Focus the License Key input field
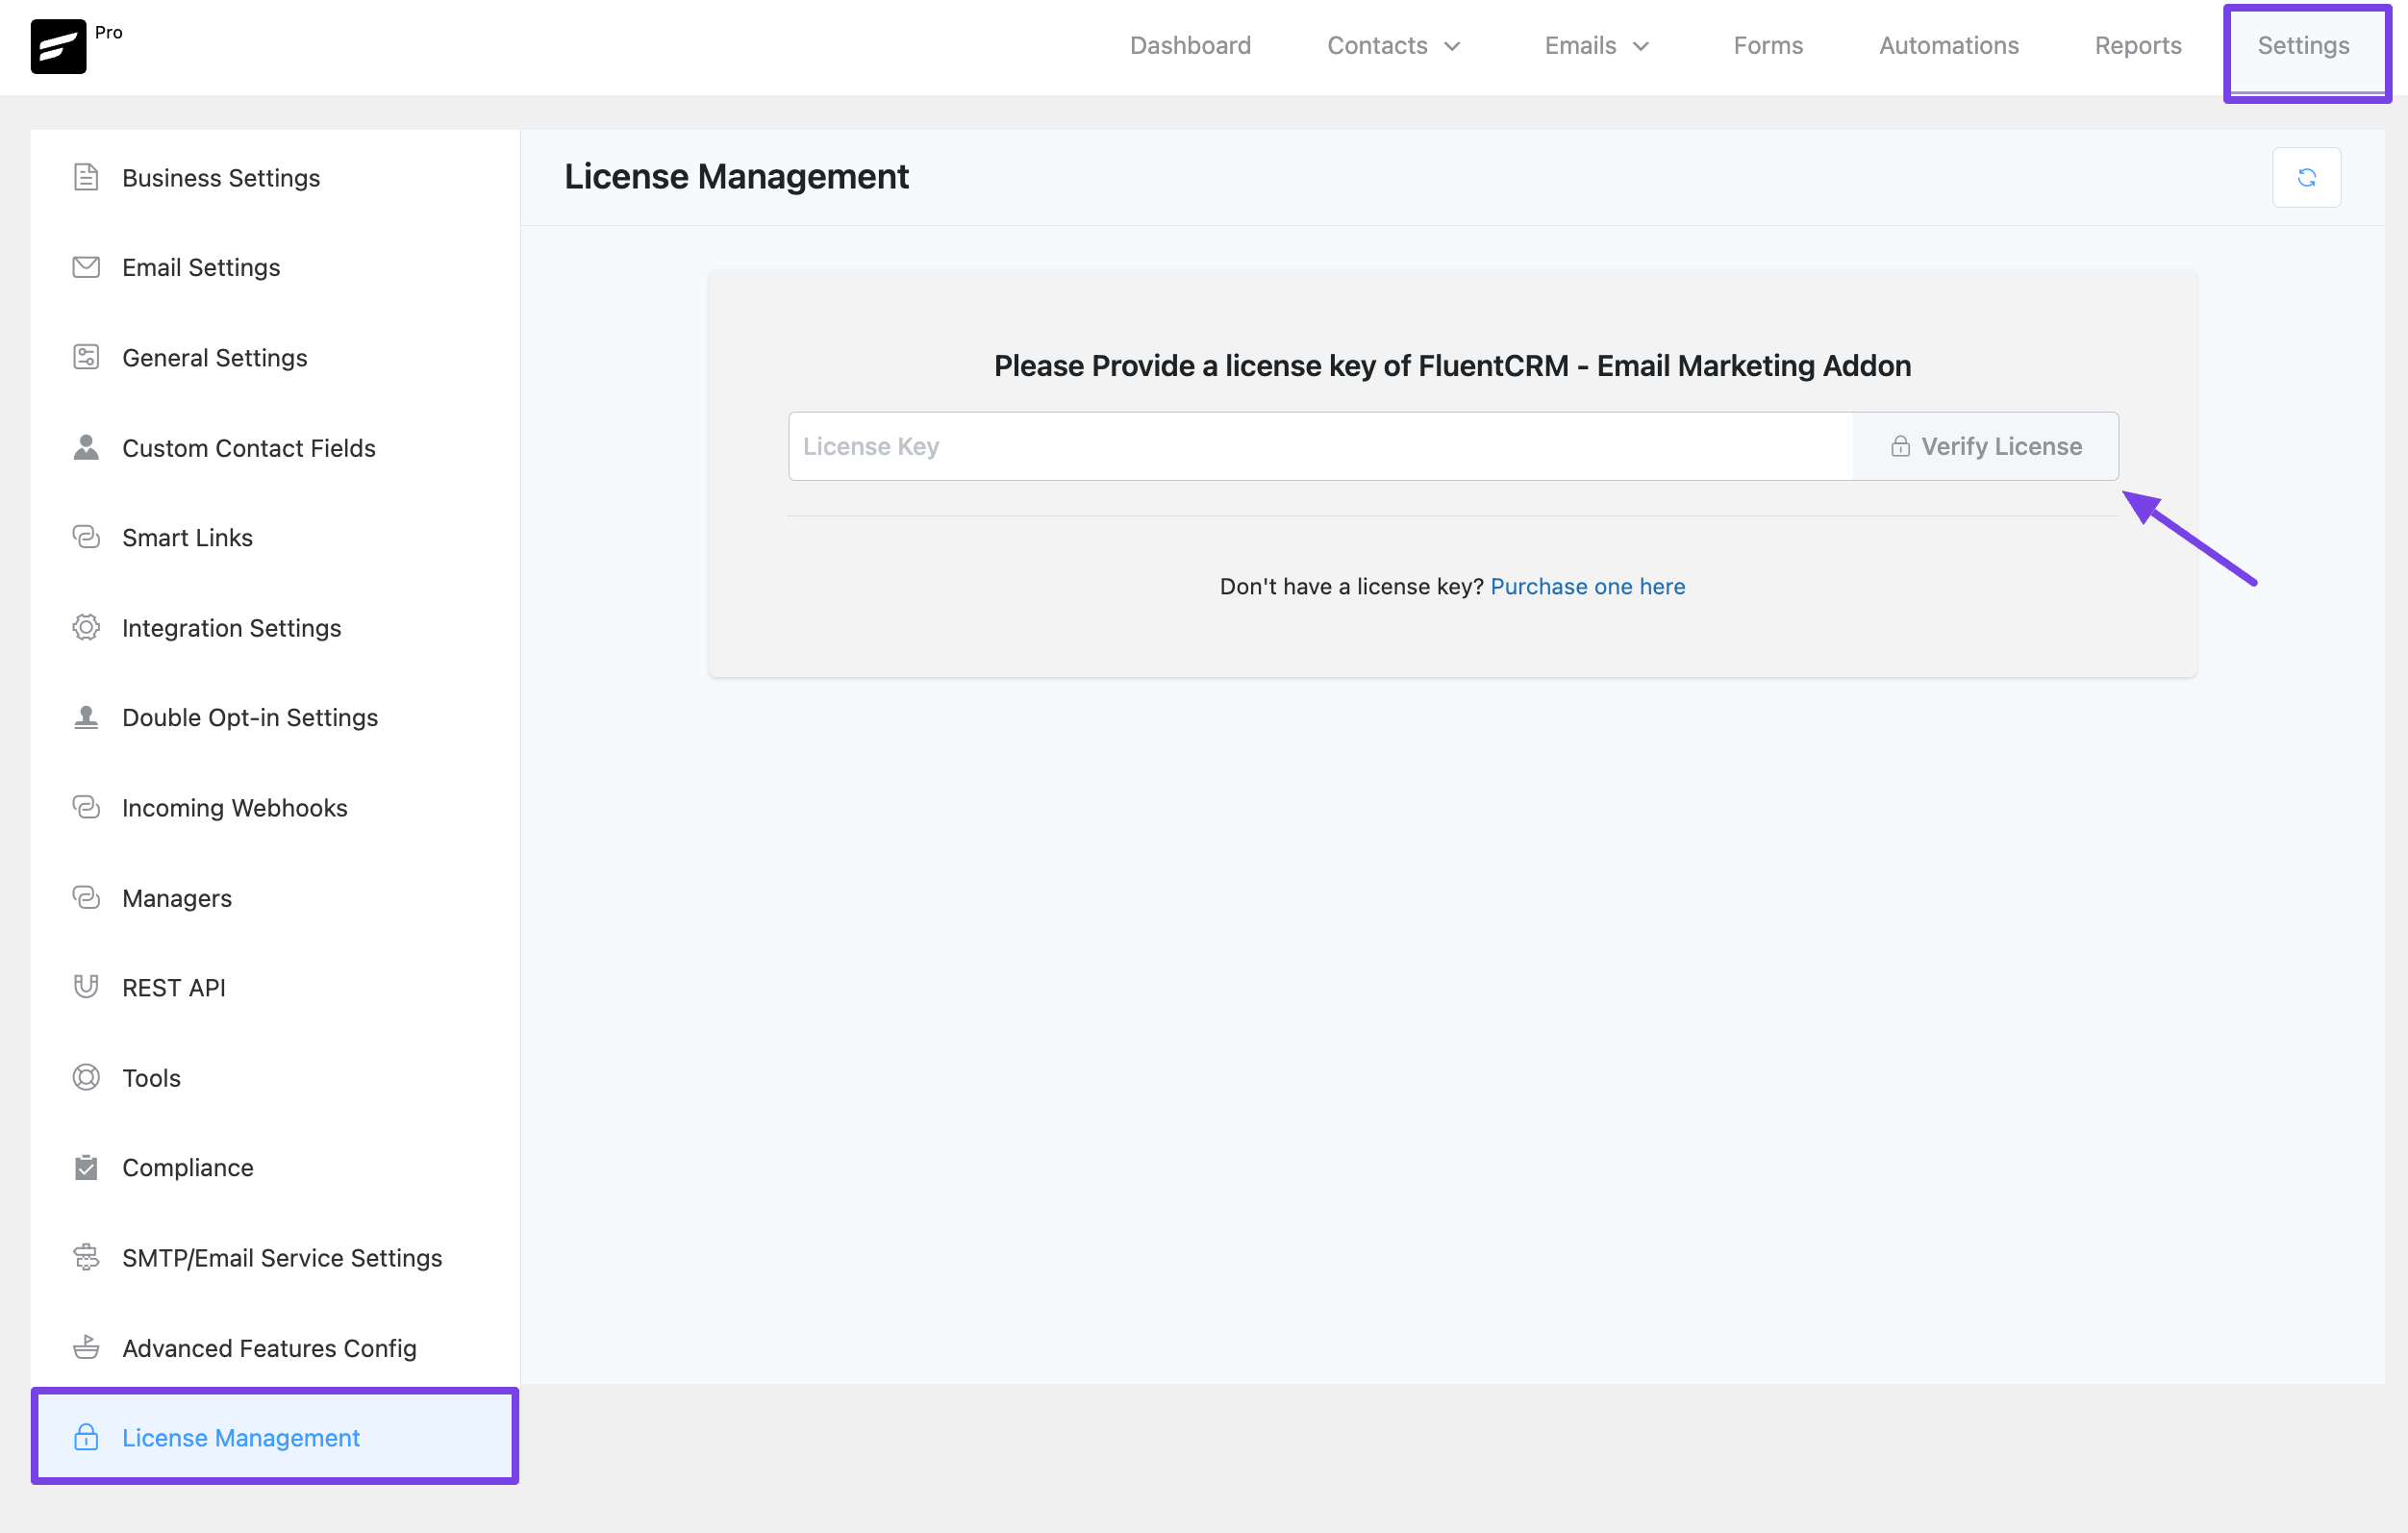Screen dimensions: 2408x1533 [1320, 446]
